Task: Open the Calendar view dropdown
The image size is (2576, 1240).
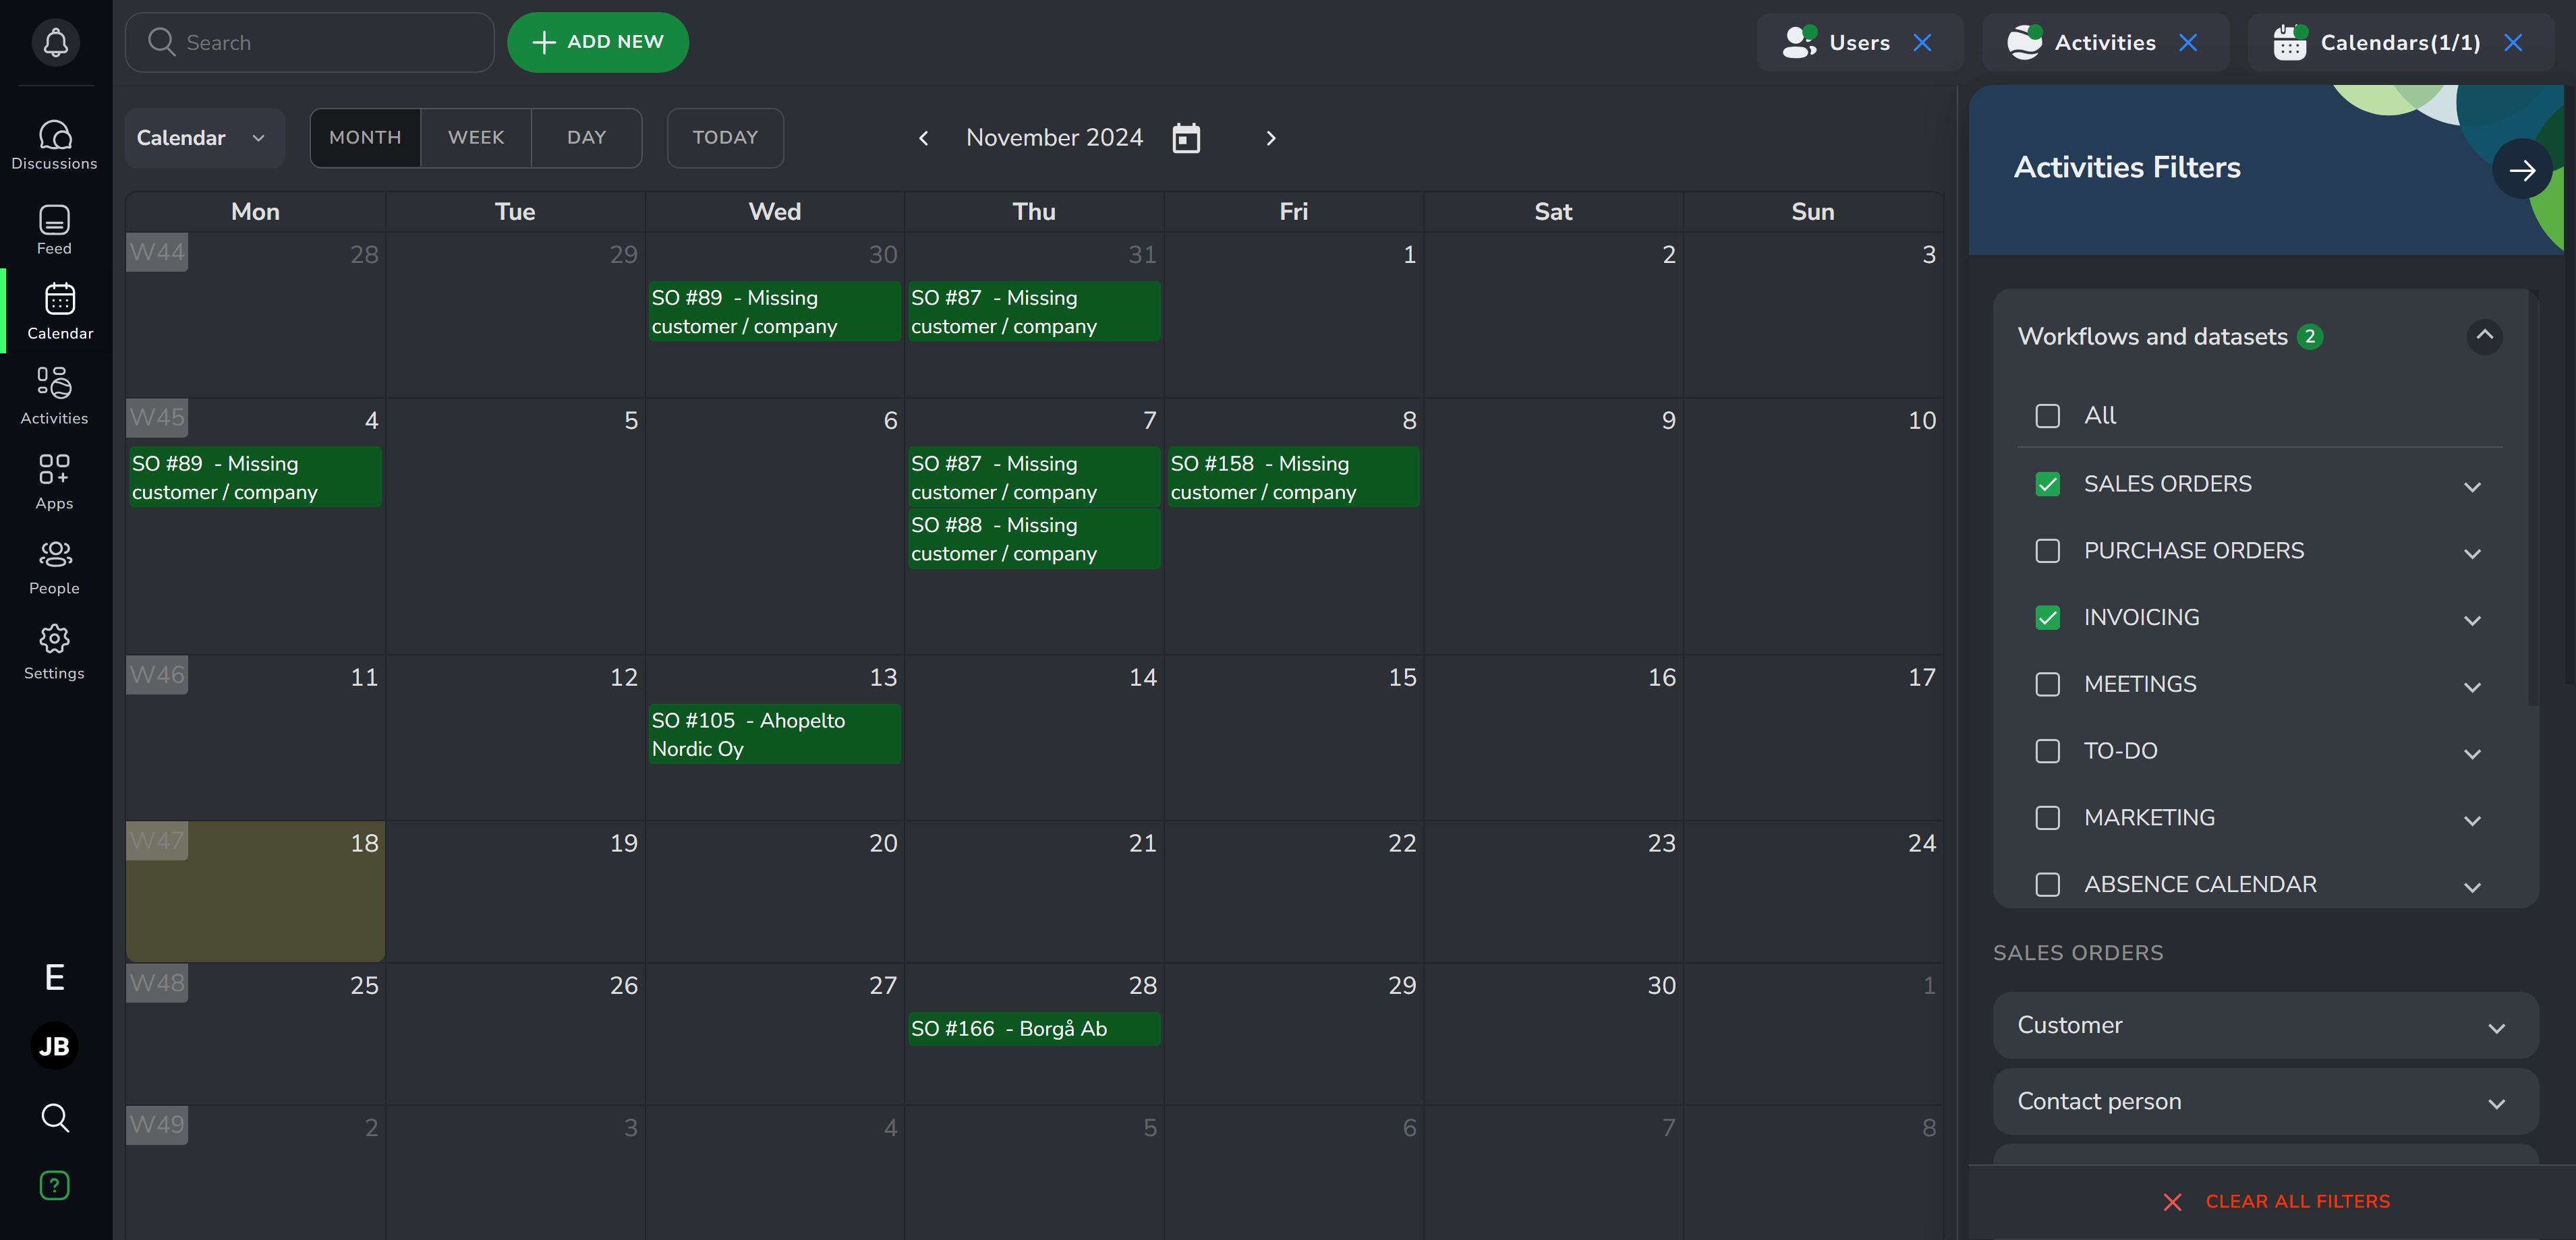Action: pyautogui.click(x=203, y=138)
